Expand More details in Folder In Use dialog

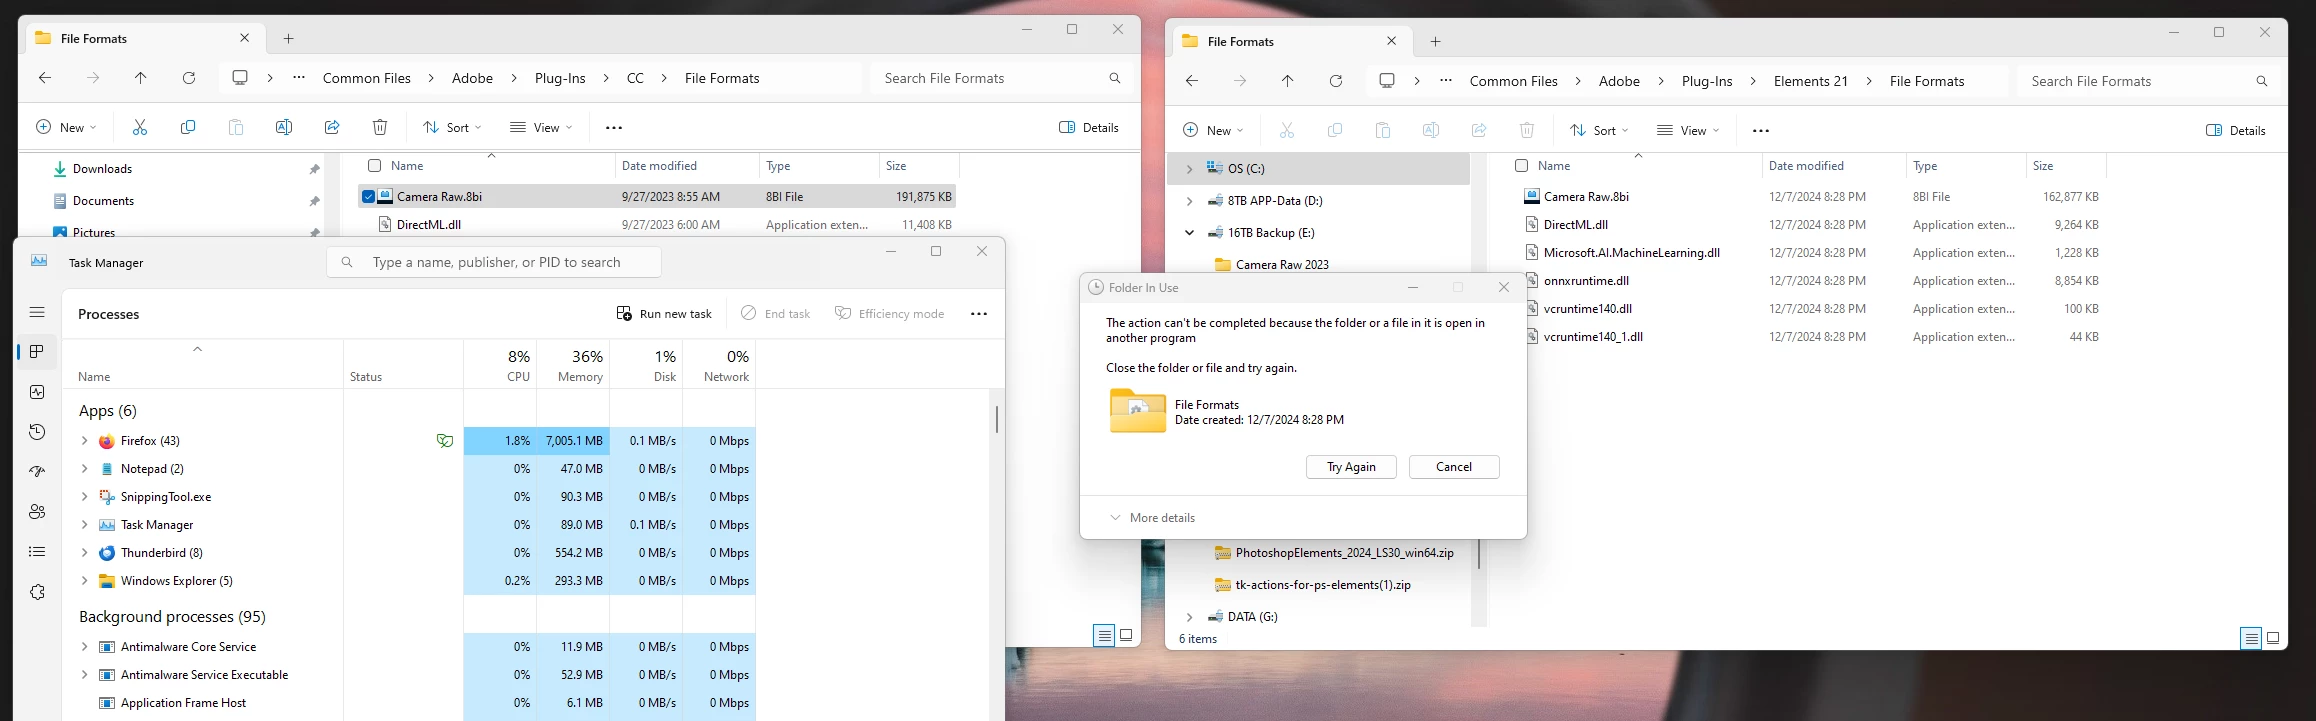point(1152,518)
